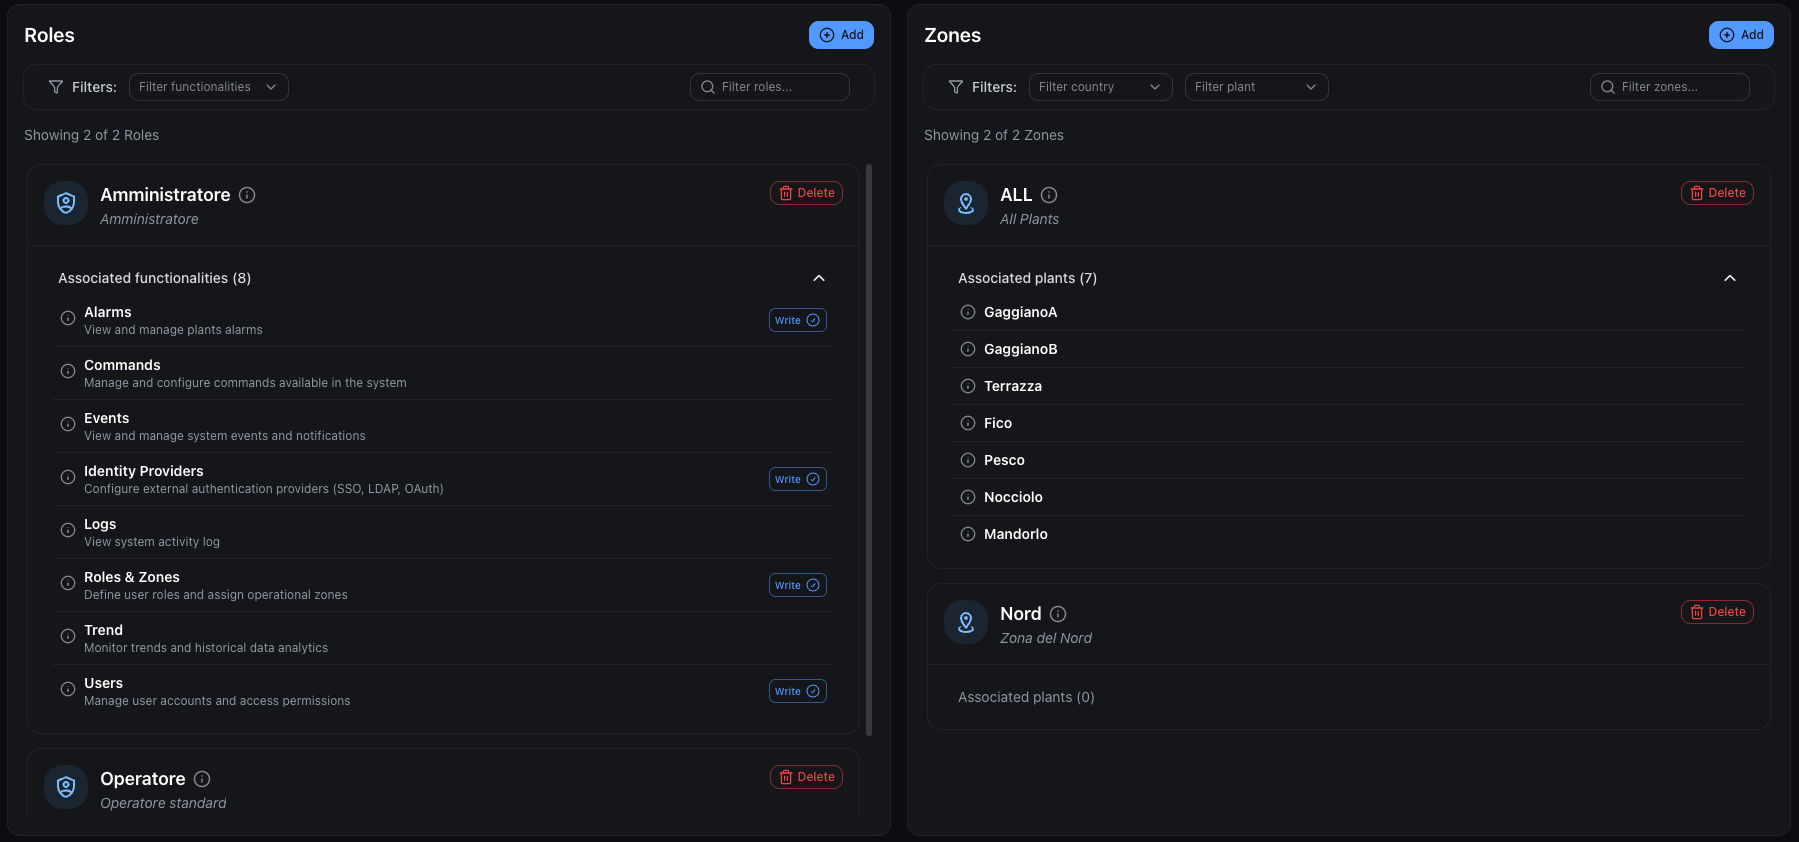Delete the Amministratore role
Image resolution: width=1799 pixels, height=842 pixels.
pyautogui.click(x=806, y=193)
